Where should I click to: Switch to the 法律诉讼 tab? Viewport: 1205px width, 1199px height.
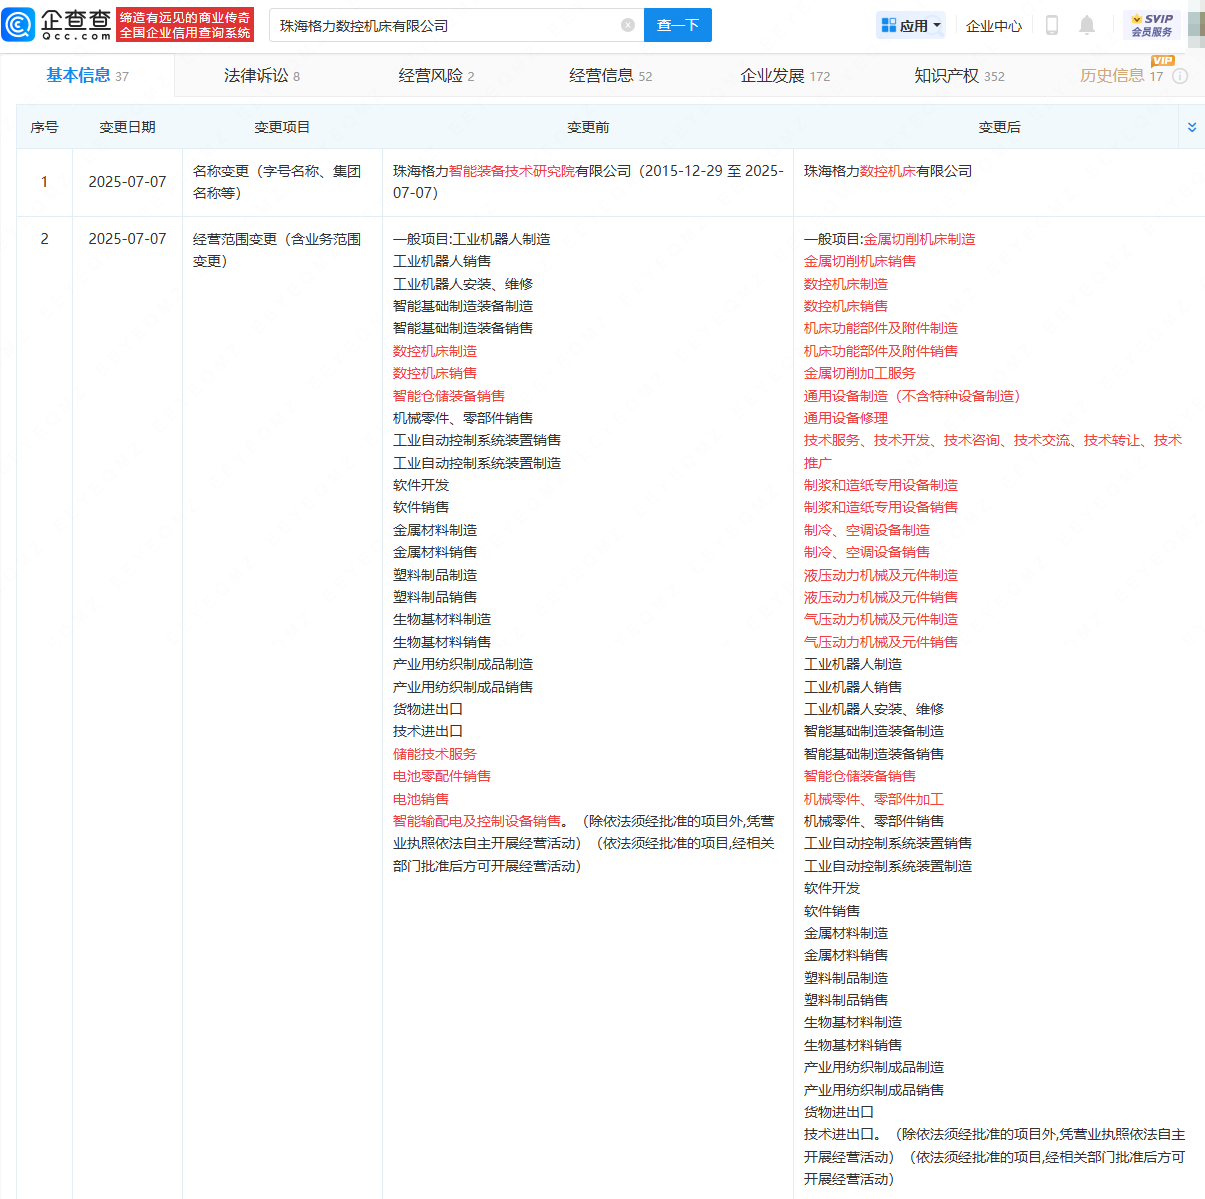pyautogui.click(x=261, y=75)
